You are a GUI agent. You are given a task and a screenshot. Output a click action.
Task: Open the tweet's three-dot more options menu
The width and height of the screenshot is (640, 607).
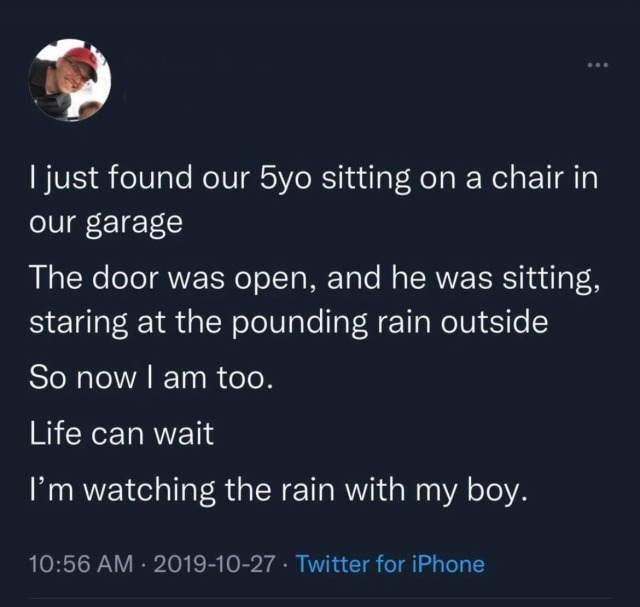coord(598,65)
